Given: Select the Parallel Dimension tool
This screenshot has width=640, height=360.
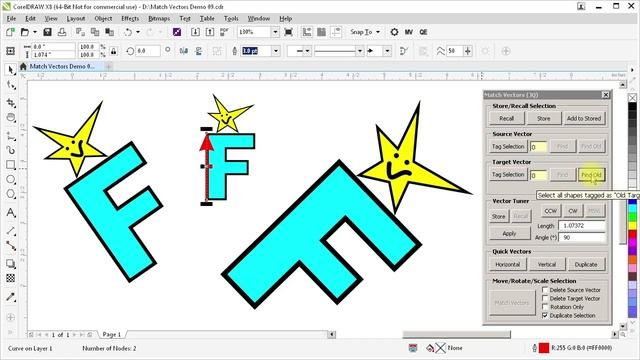Looking at the screenshot, I should click(11, 231).
